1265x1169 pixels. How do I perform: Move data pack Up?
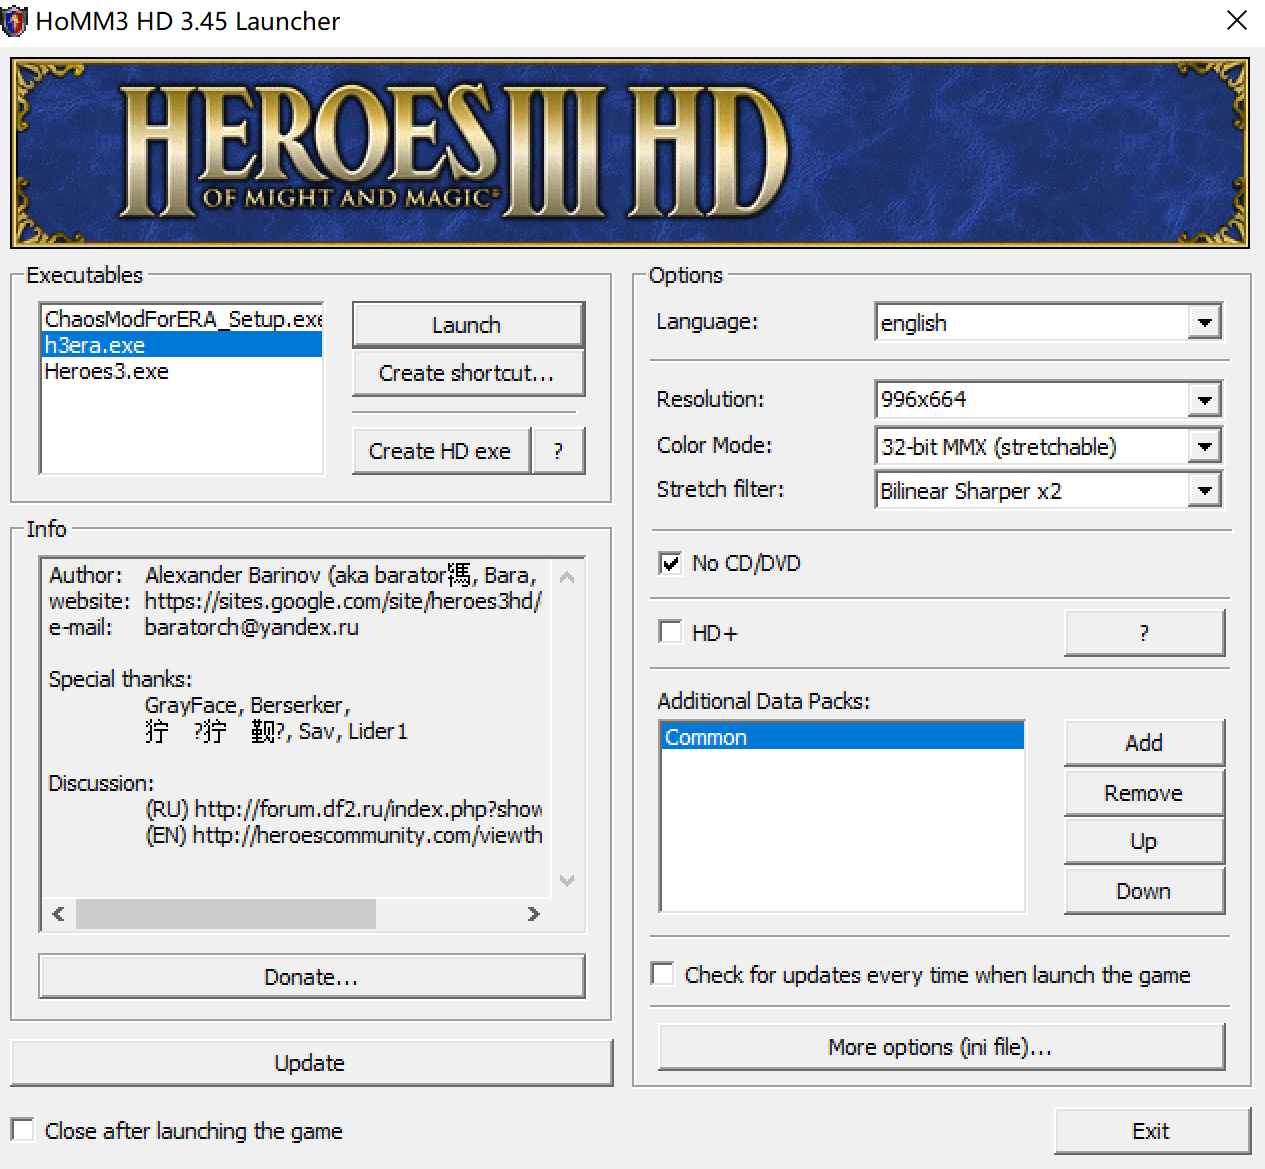tap(1144, 841)
